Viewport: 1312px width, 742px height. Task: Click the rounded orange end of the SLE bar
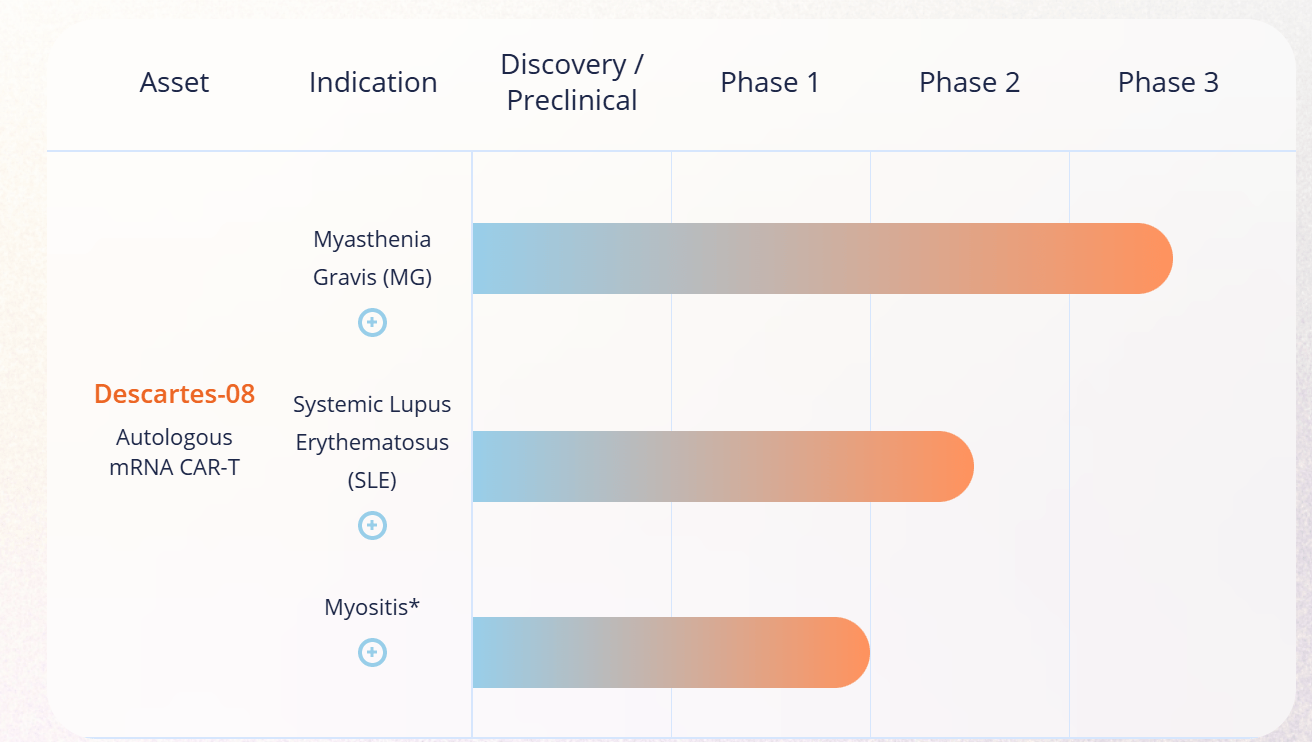[949, 467]
